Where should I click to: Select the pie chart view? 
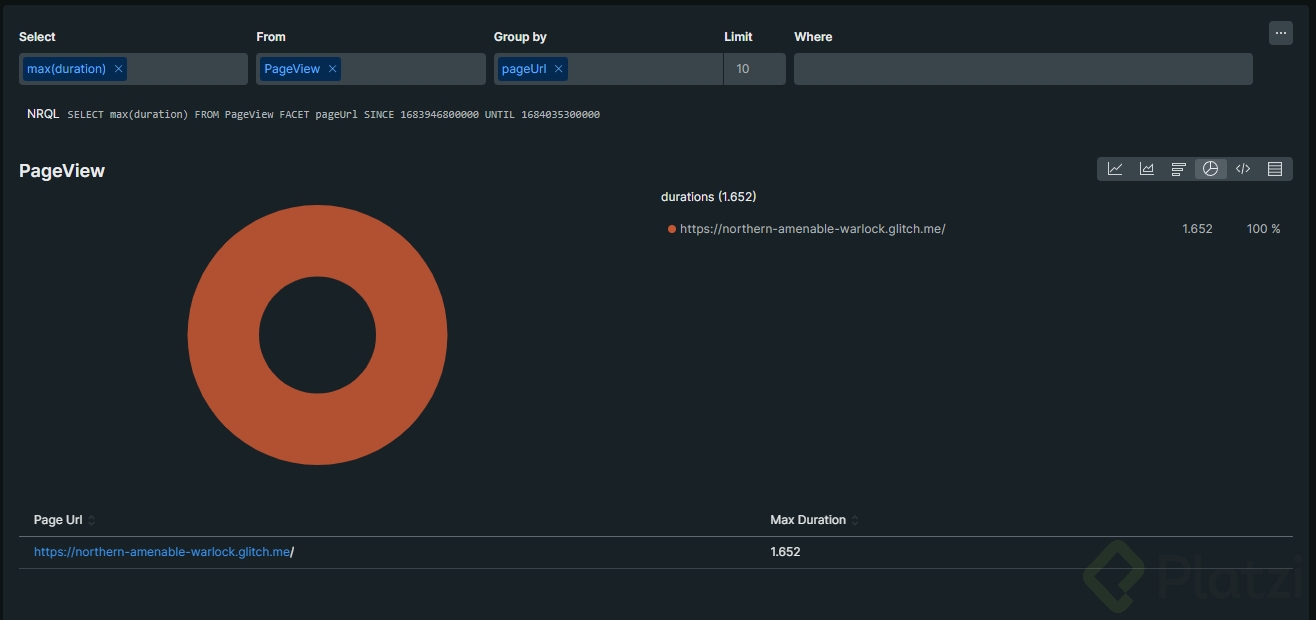point(1211,169)
